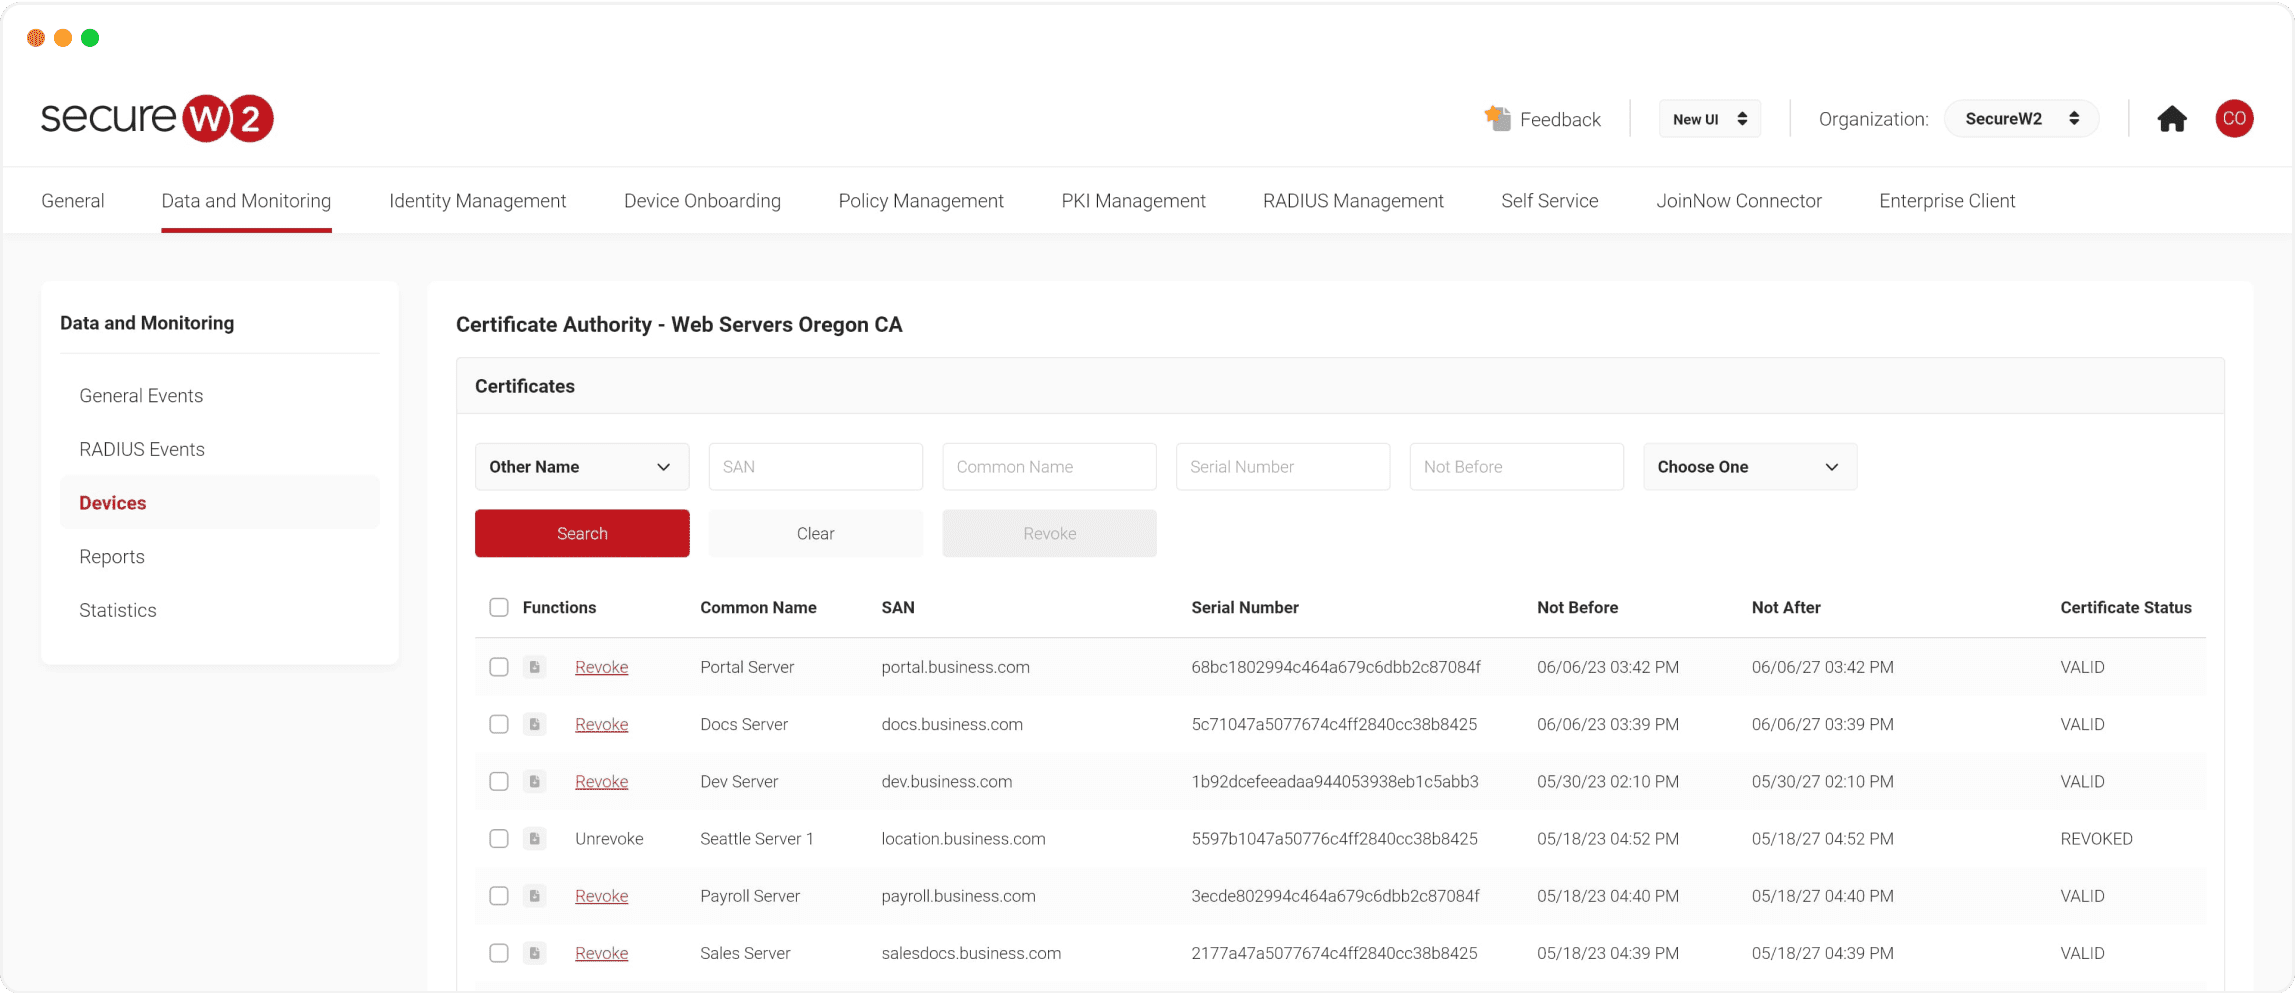This screenshot has height=993, width=2295.
Task: Click the Serial Number column header
Action: point(1245,607)
